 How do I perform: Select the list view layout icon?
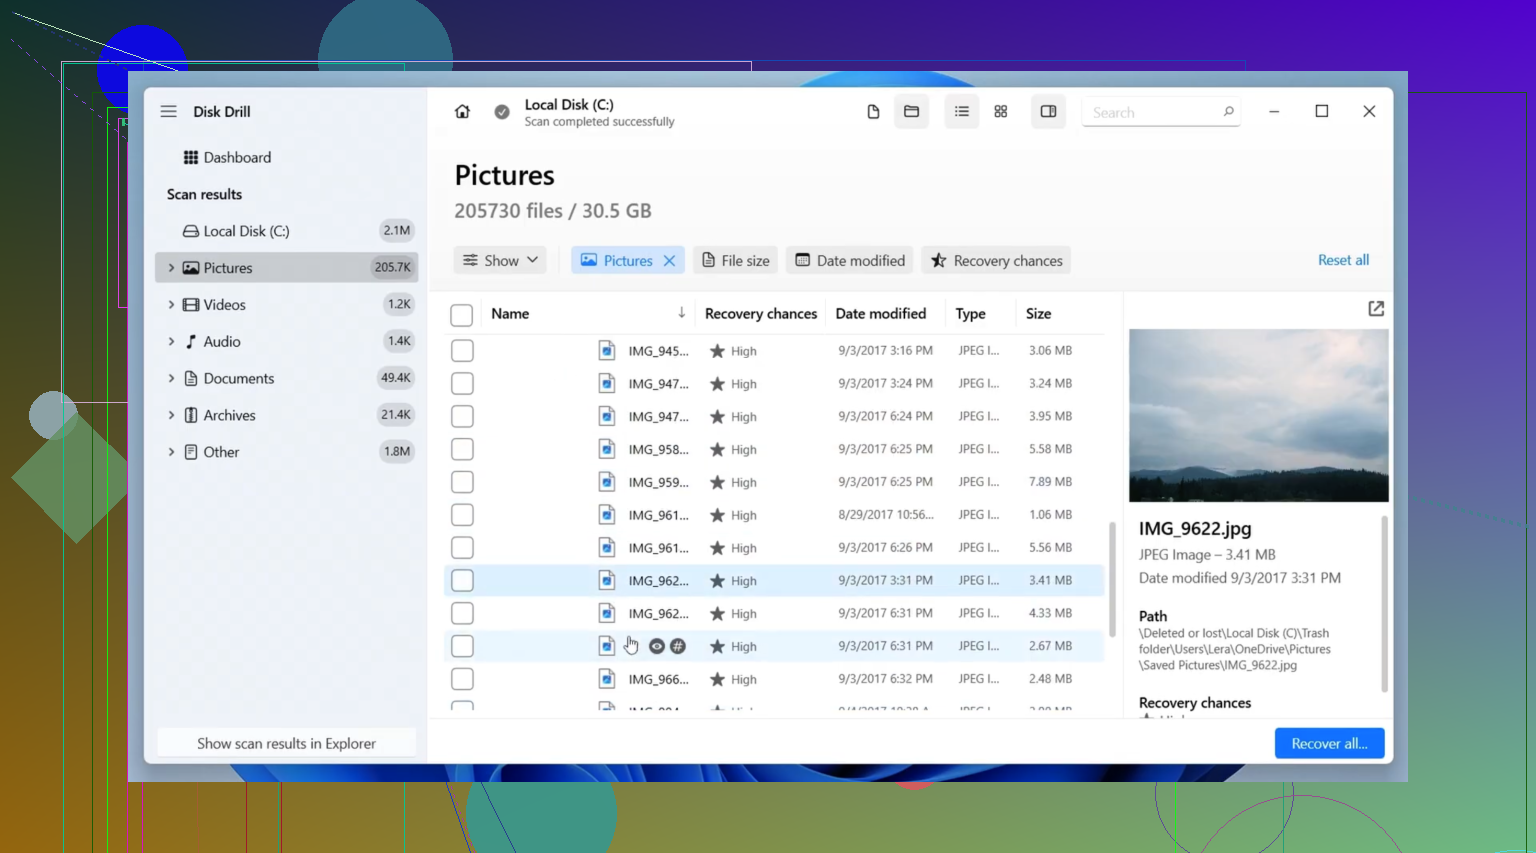pyautogui.click(x=961, y=112)
